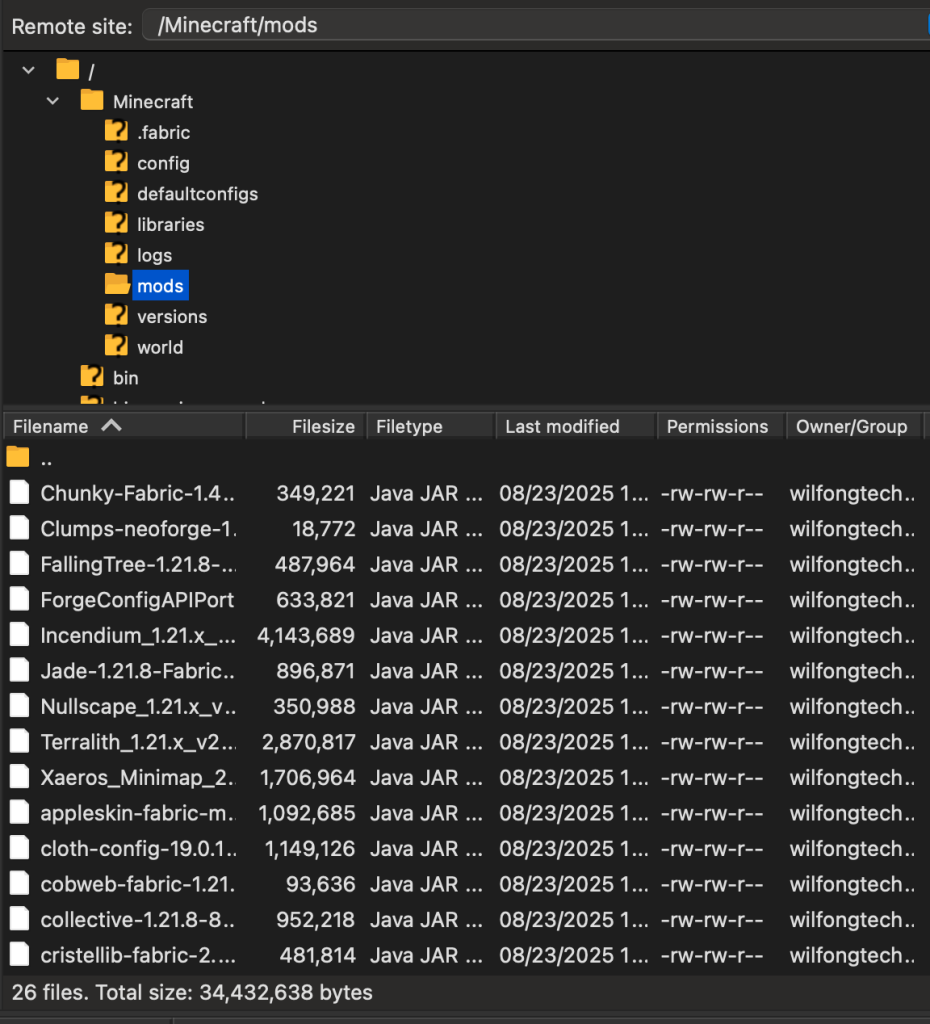
Task: Select the Minecraft folder icon
Action: [91, 100]
